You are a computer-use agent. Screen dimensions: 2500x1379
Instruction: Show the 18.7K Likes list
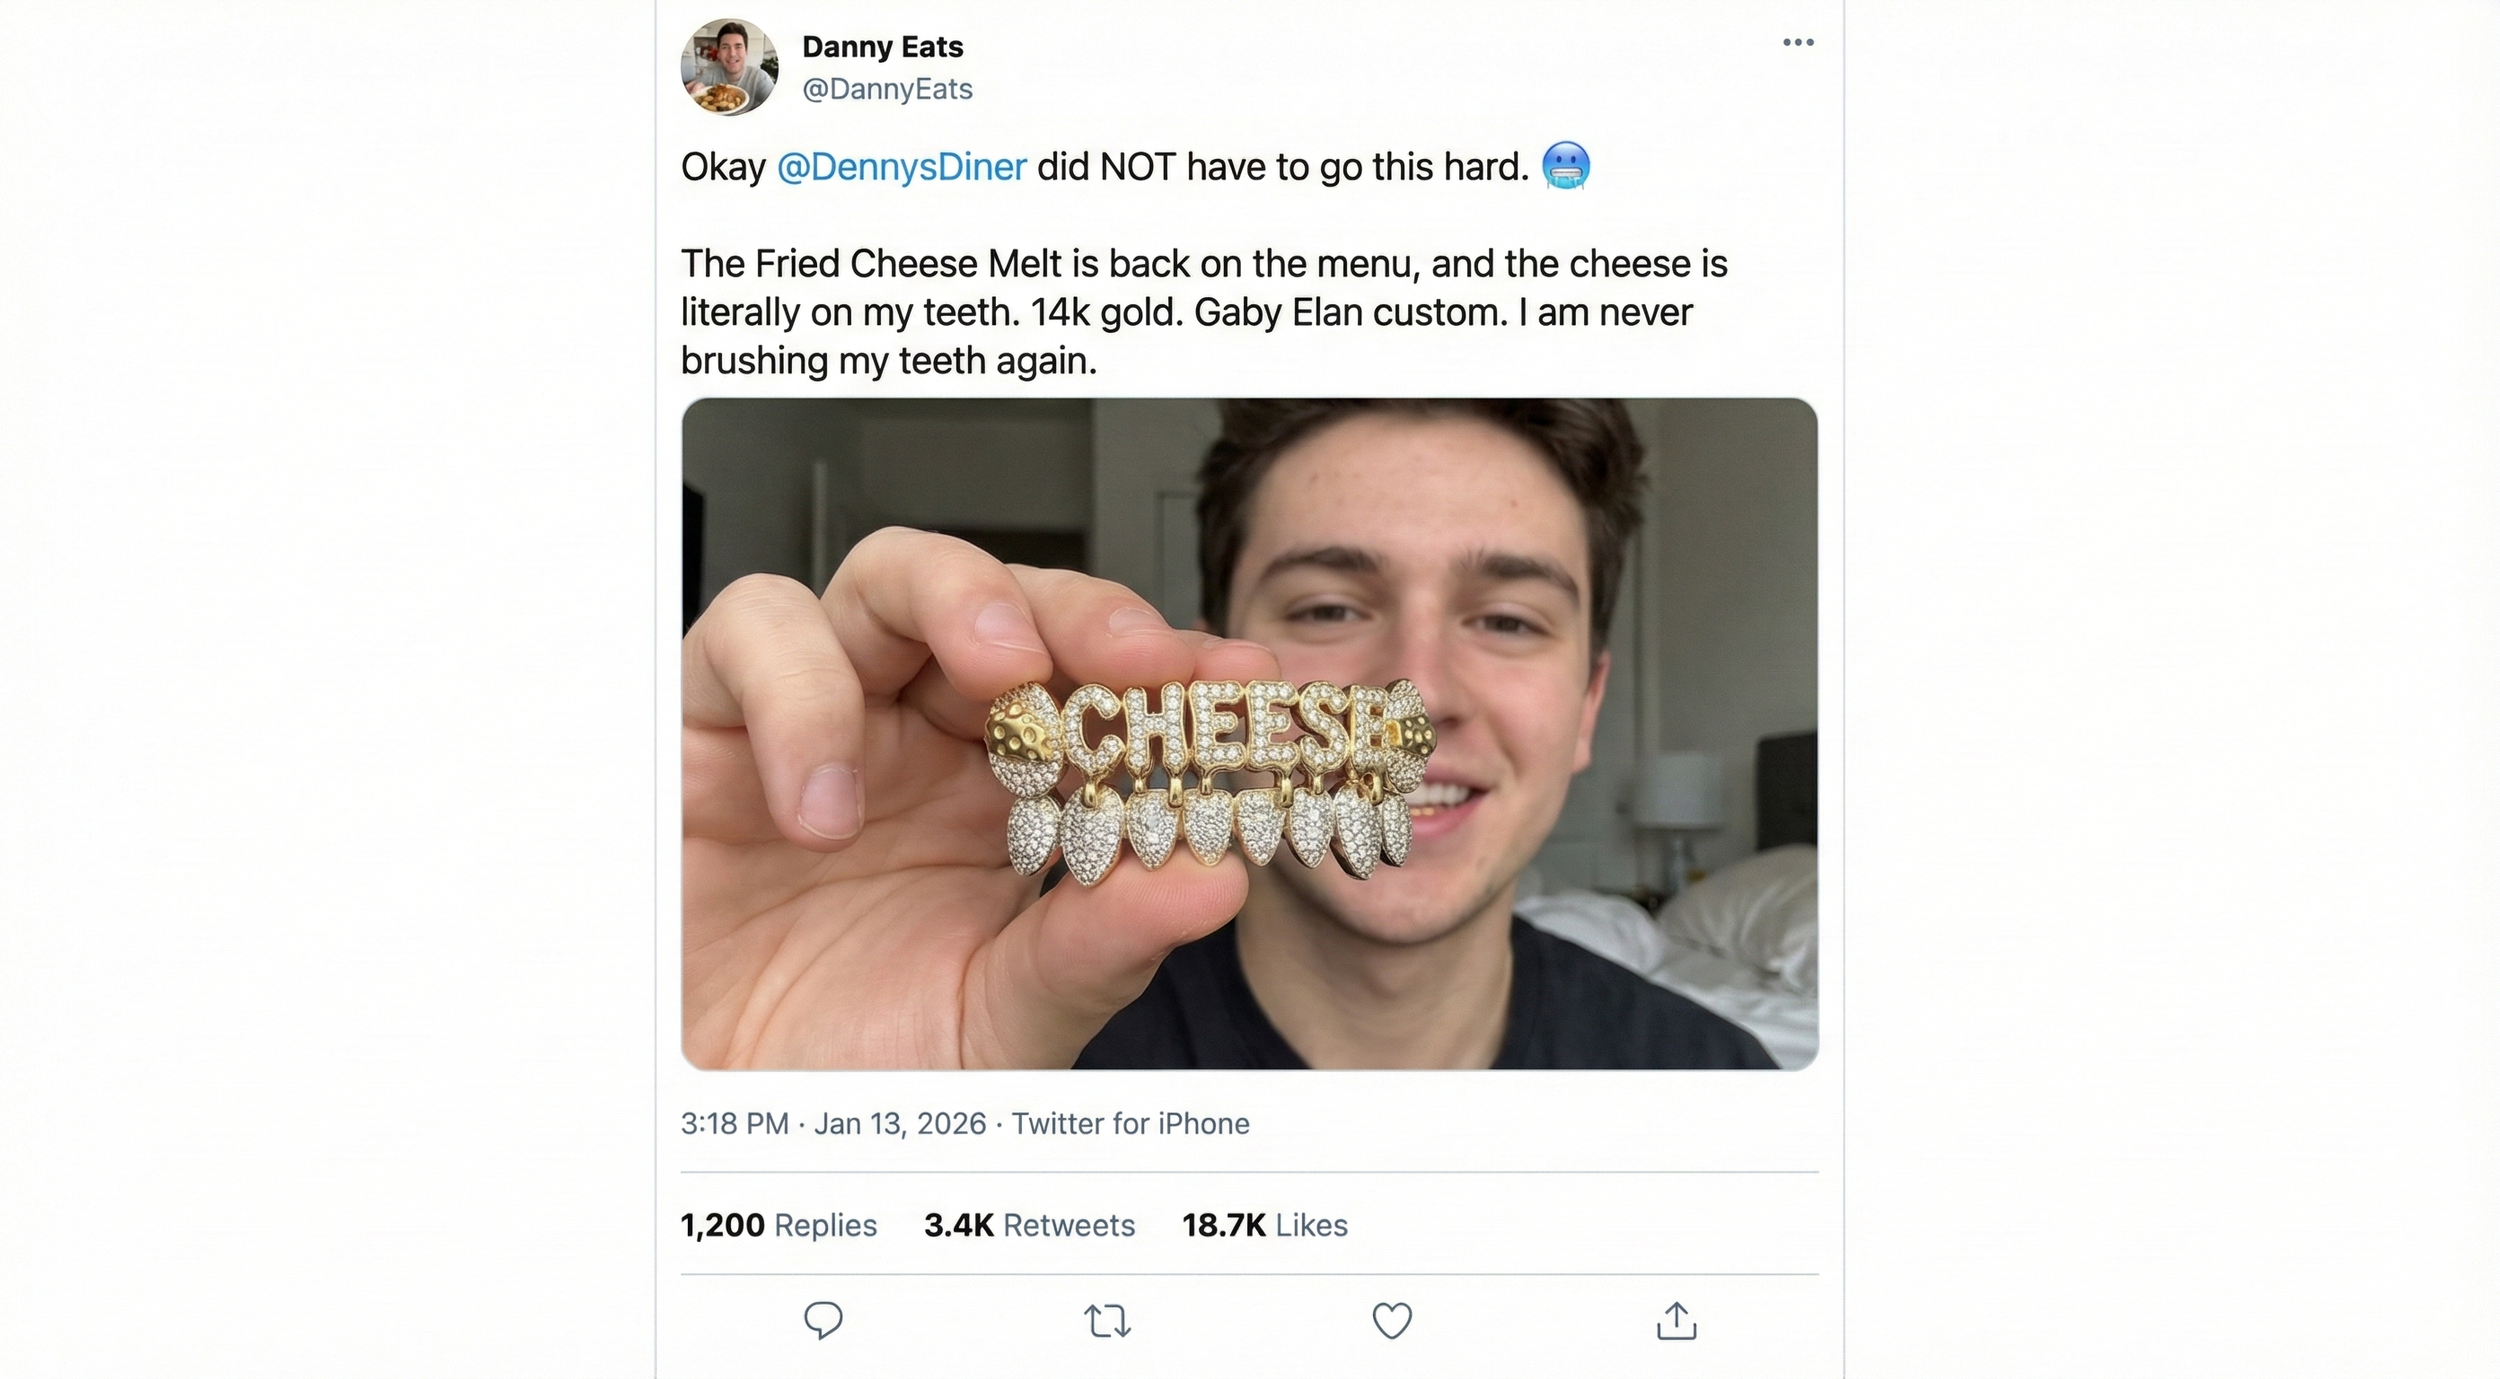point(1264,1225)
